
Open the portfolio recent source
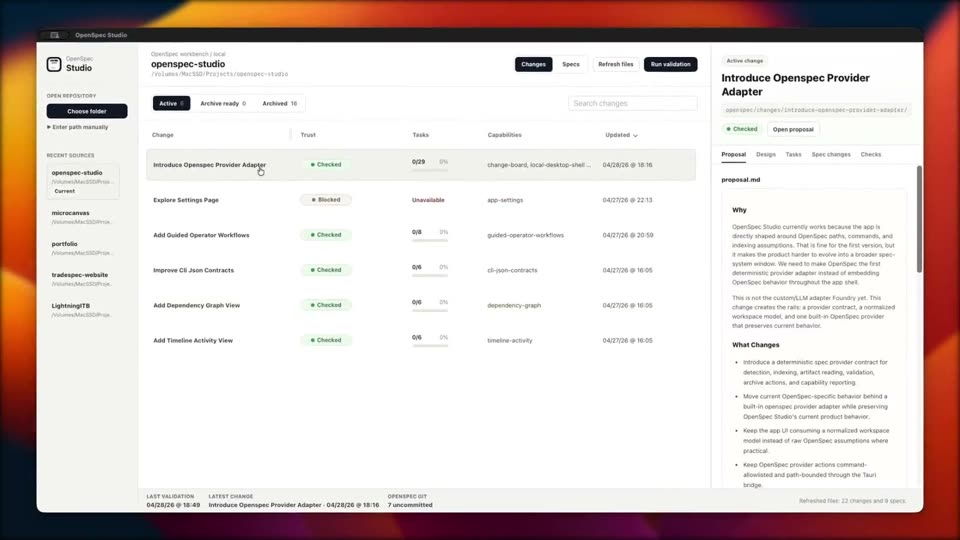pyautogui.click(x=83, y=248)
